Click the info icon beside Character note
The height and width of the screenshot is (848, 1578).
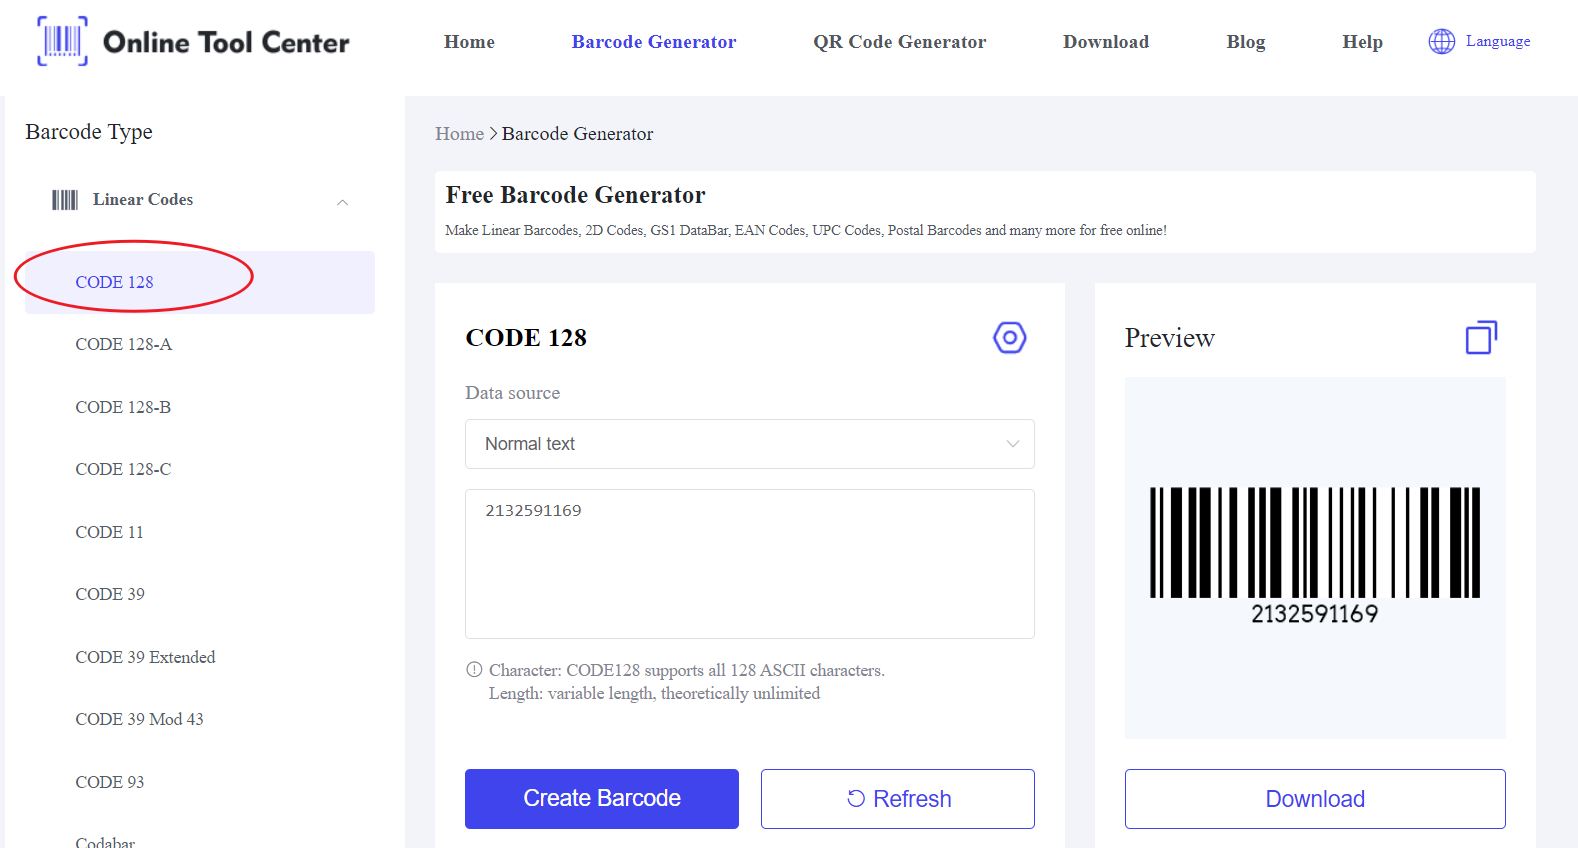[x=474, y=670]
